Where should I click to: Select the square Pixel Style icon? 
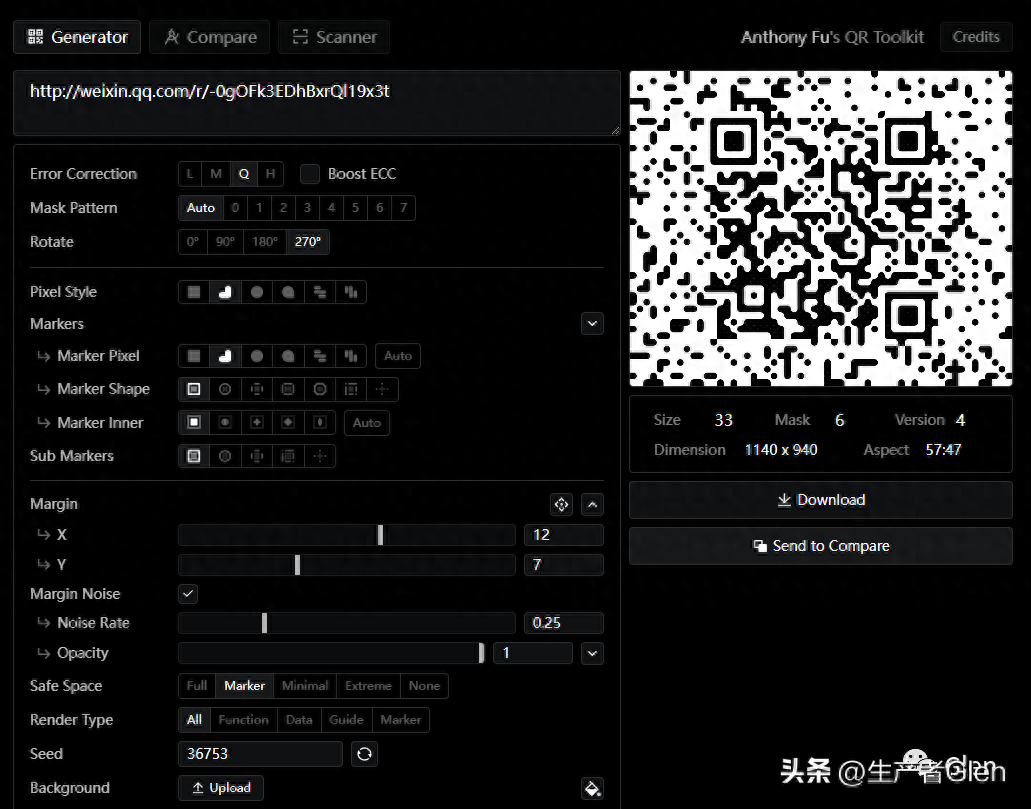[x=194, y=292]
